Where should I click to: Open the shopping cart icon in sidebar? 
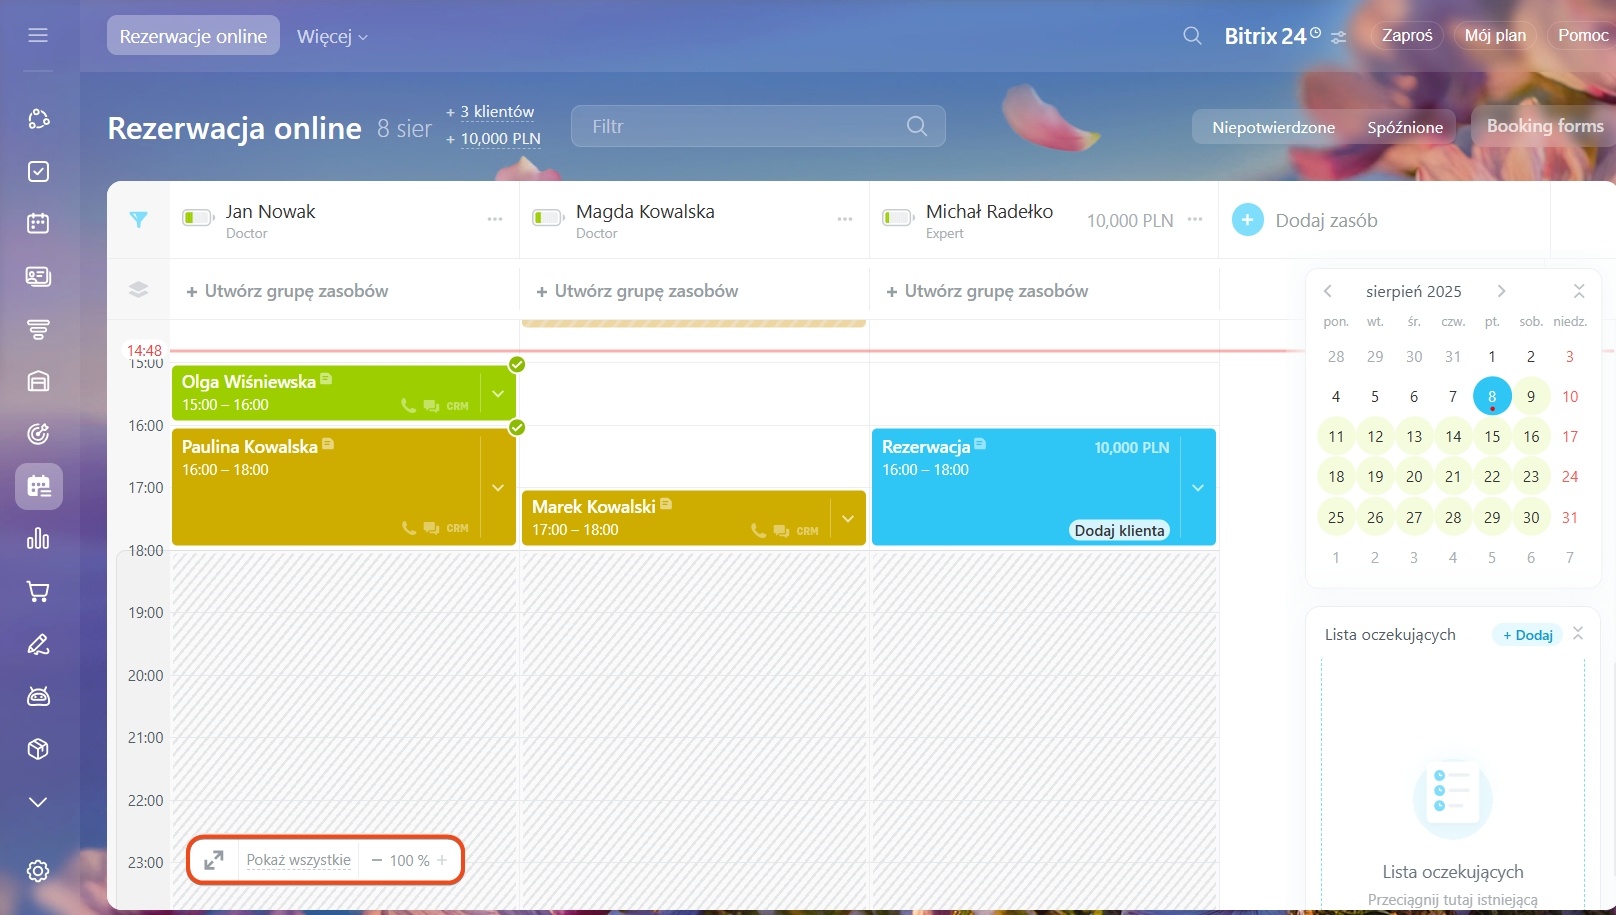tap(38, 592)
